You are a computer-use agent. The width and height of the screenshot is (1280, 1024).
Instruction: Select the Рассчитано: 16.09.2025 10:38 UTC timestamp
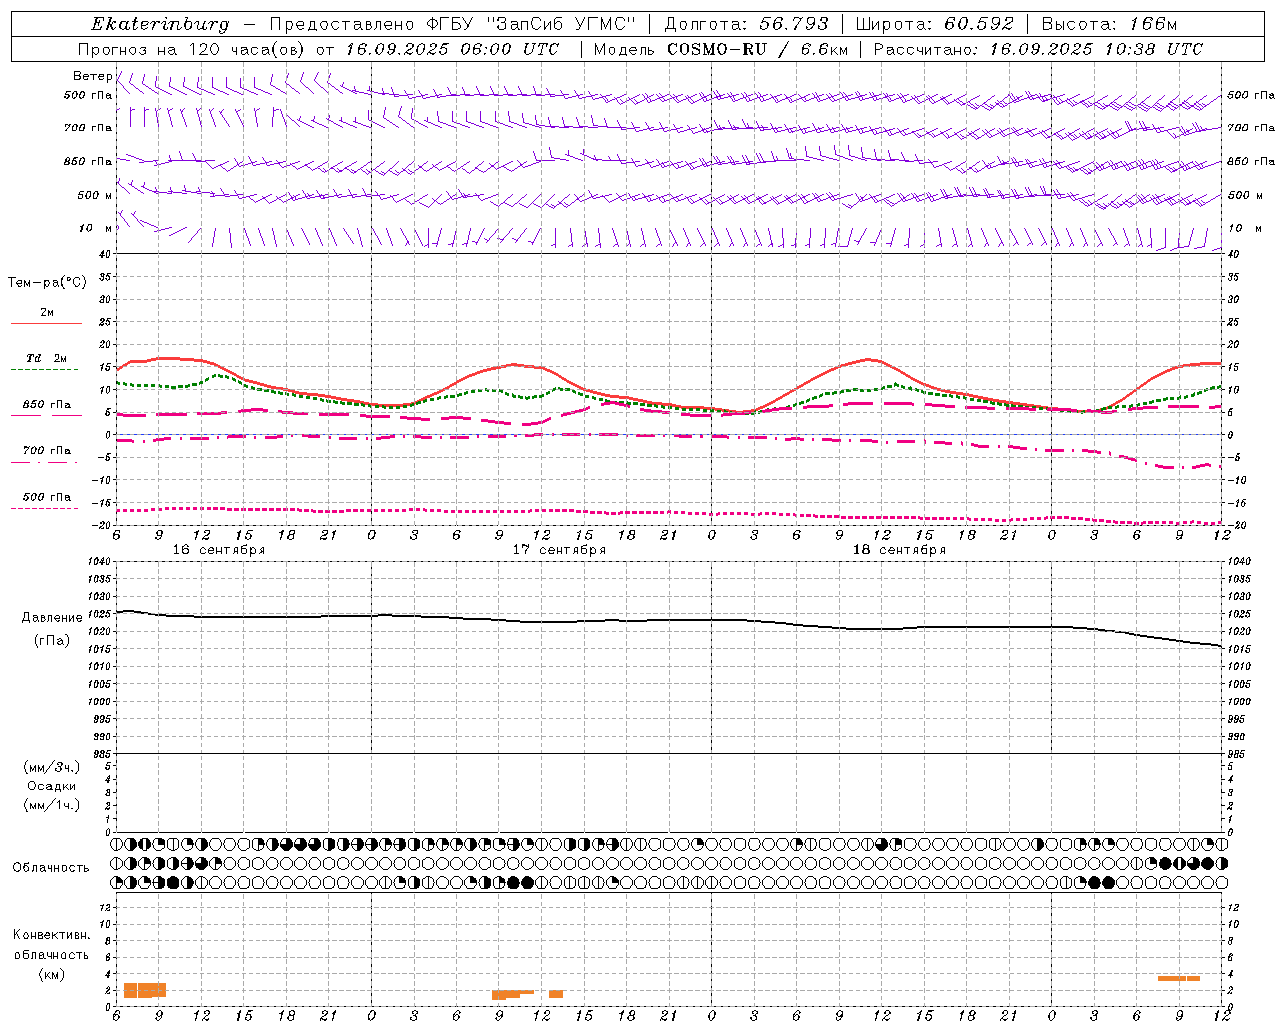[x=1038, y=49]
